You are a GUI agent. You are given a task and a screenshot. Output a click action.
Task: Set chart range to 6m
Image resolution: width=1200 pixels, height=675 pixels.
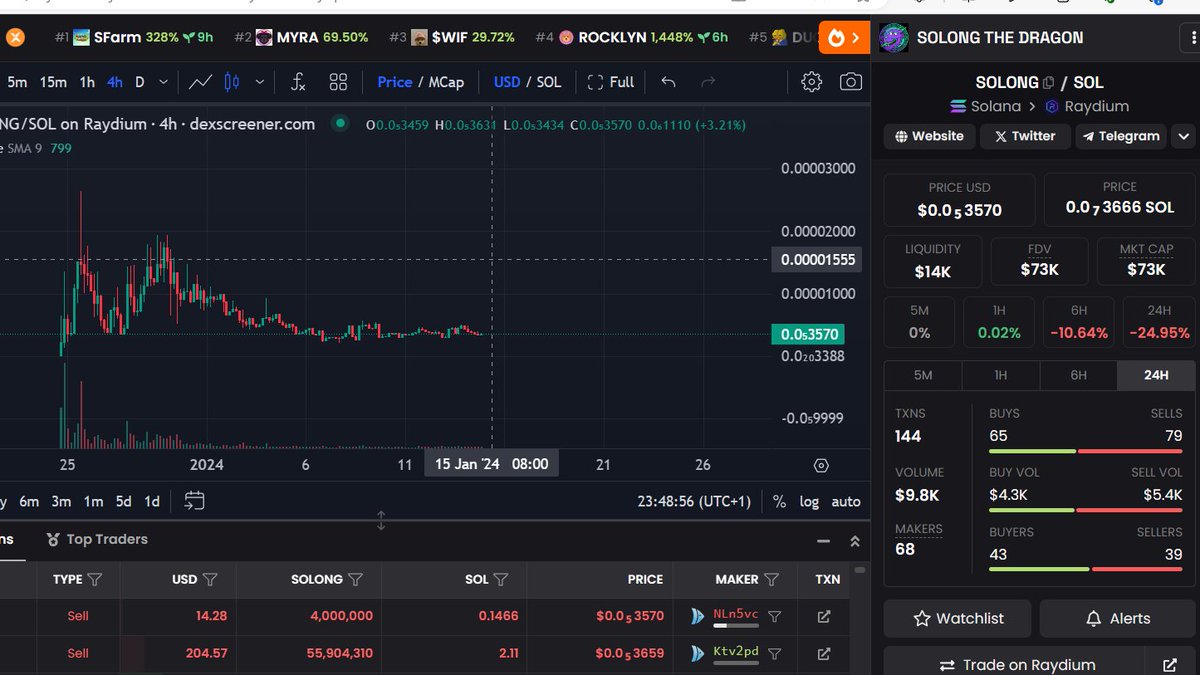click(x=29, y=502)
